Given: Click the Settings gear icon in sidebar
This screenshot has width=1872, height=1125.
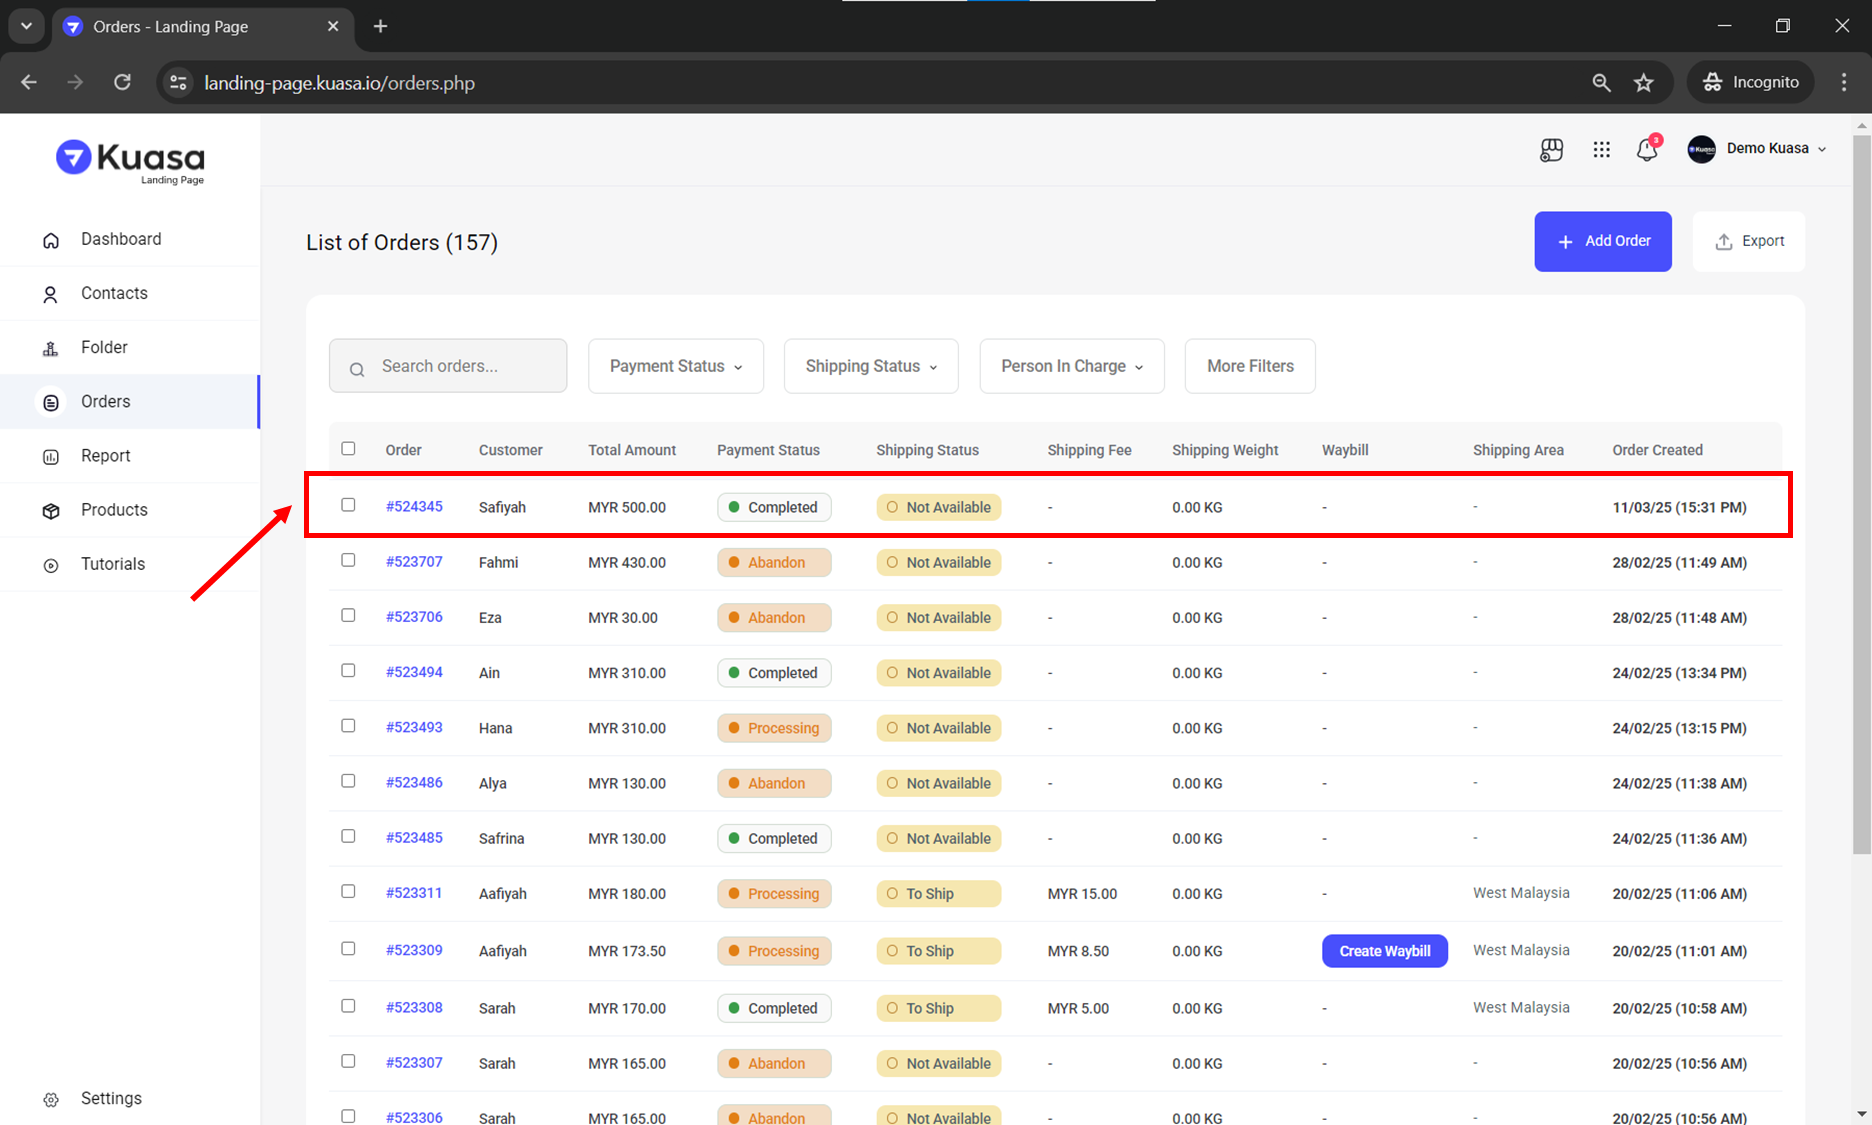Looking at the screenshot, I should point(51,1099).
